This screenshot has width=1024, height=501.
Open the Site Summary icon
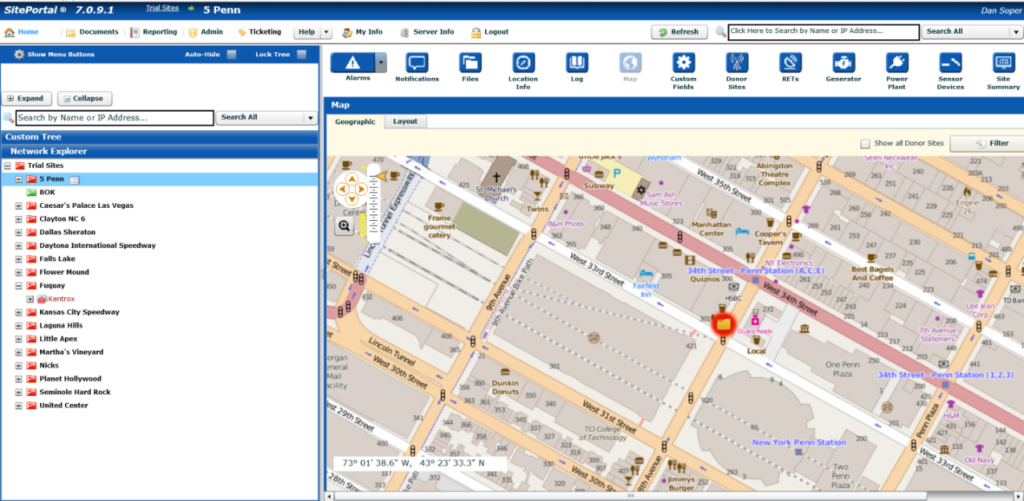(x=1003, y=63)
